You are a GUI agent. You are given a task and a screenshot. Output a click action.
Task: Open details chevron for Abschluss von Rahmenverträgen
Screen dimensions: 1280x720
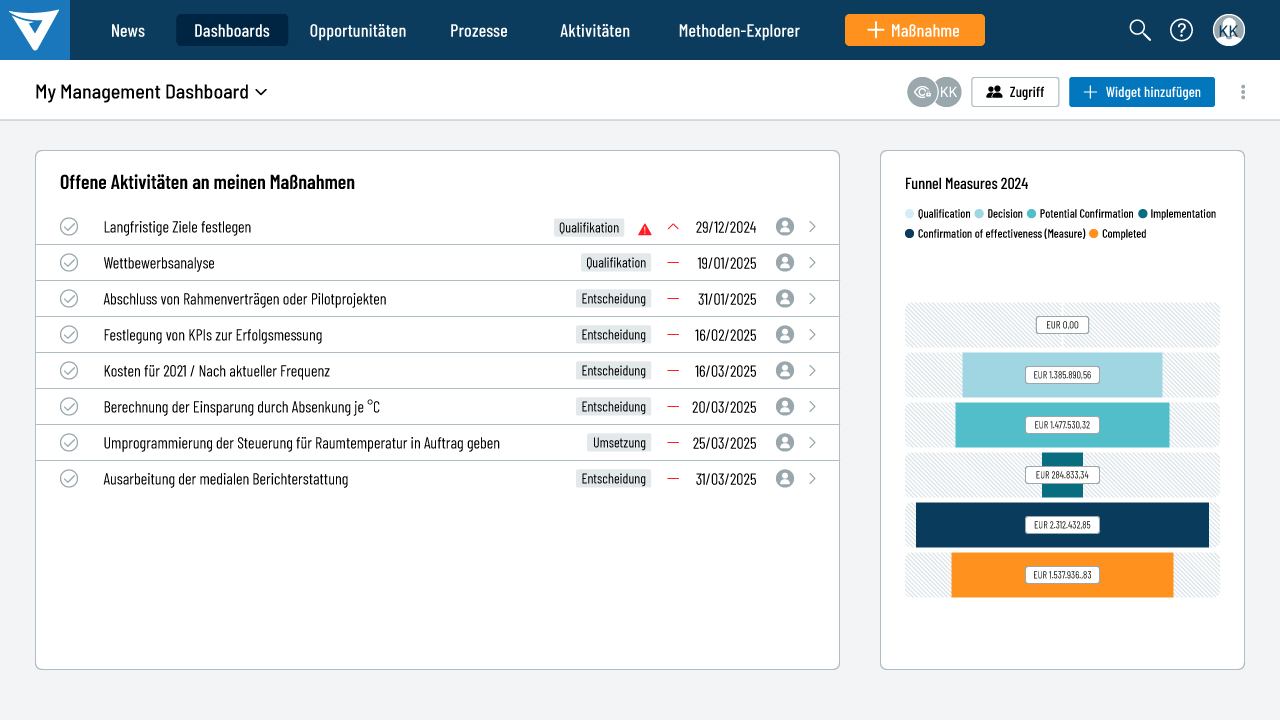(x=812, y=299)
